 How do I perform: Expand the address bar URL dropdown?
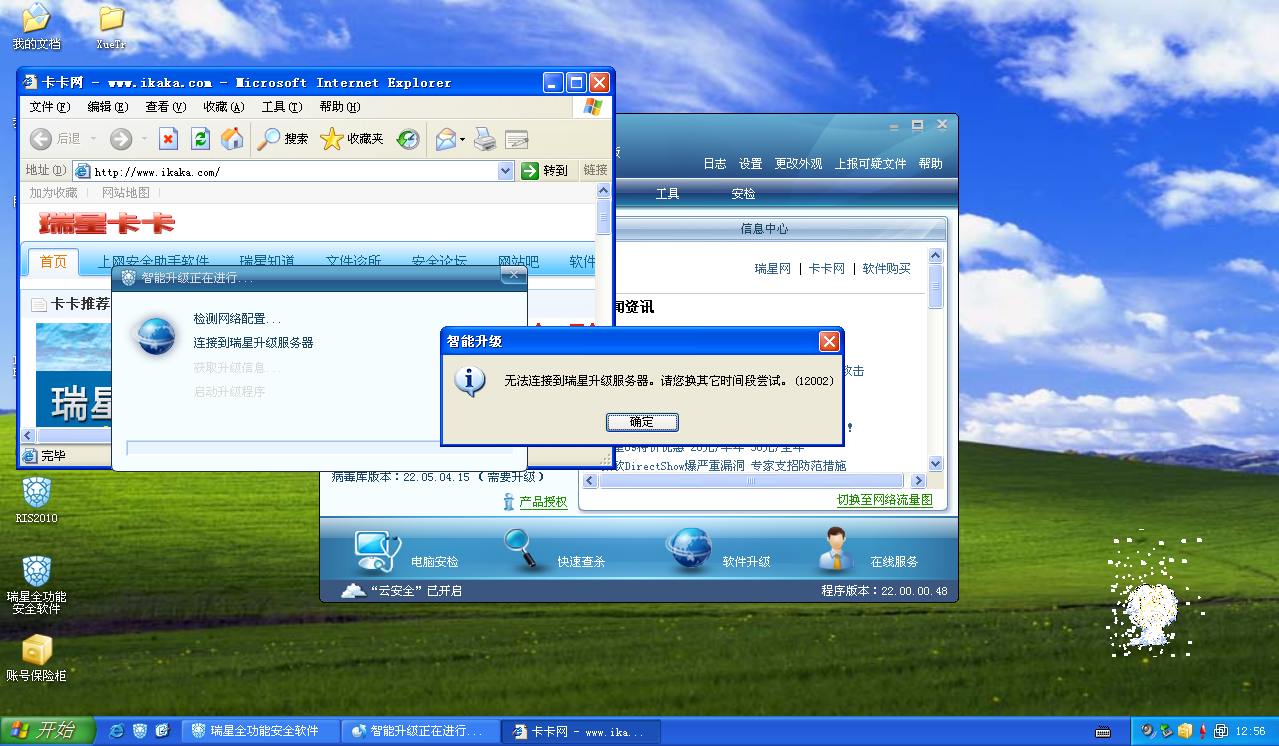506,171
